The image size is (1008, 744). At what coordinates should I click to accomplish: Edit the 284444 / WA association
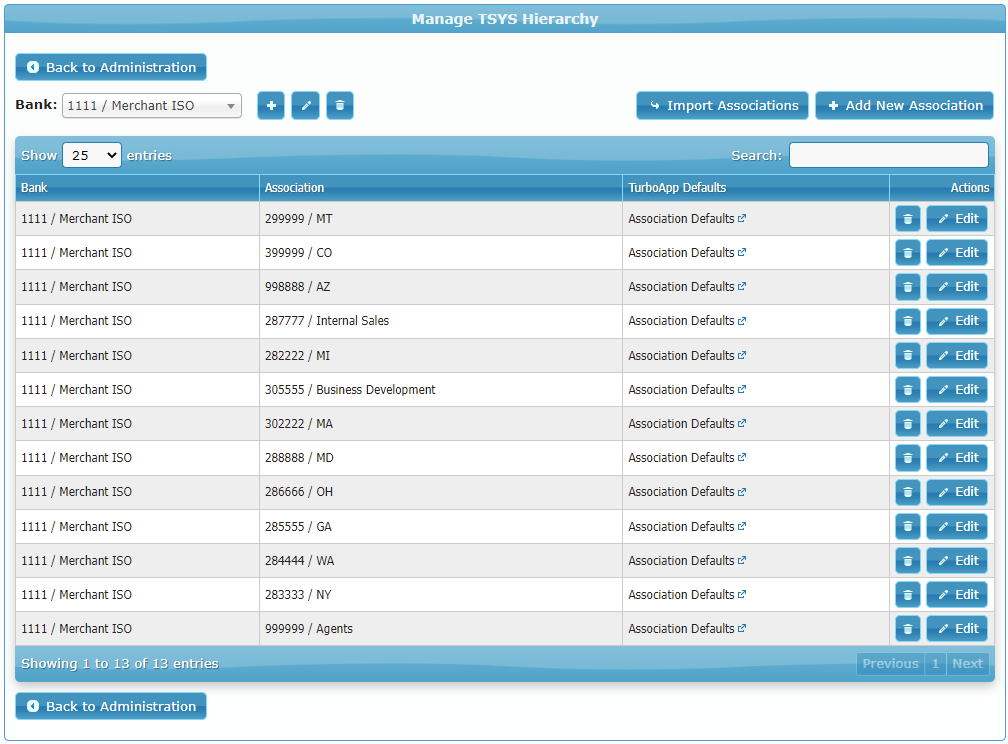957,561
